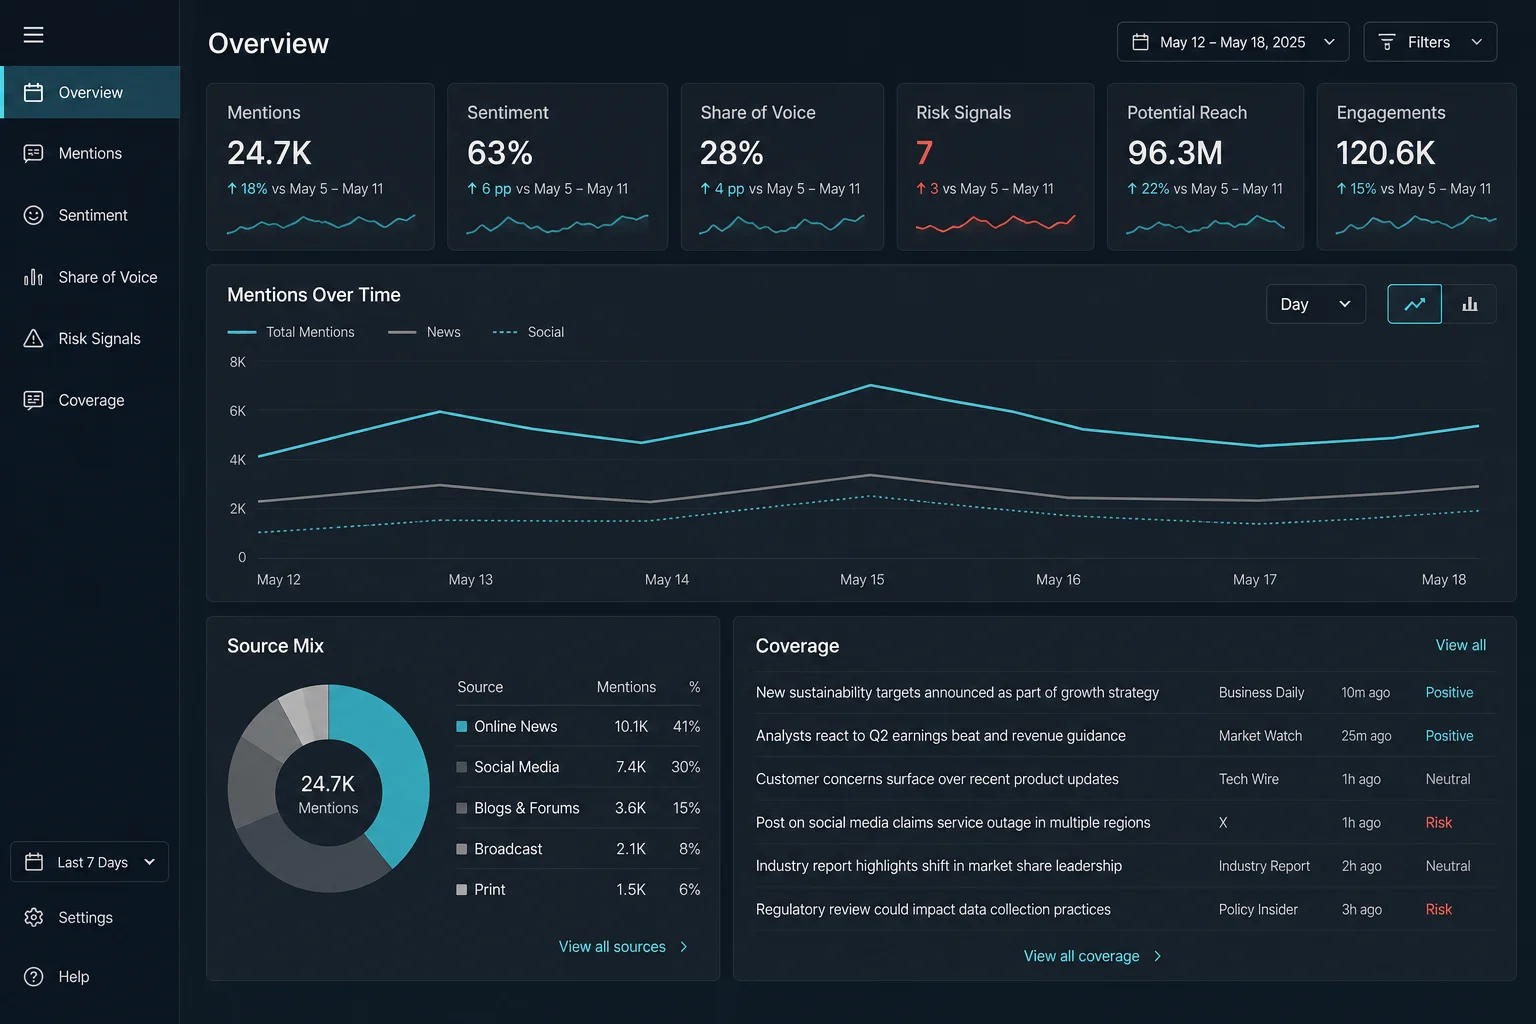Open sustainability targets coverage article
Screen dimensions: 1536x1024
[957, 692]
